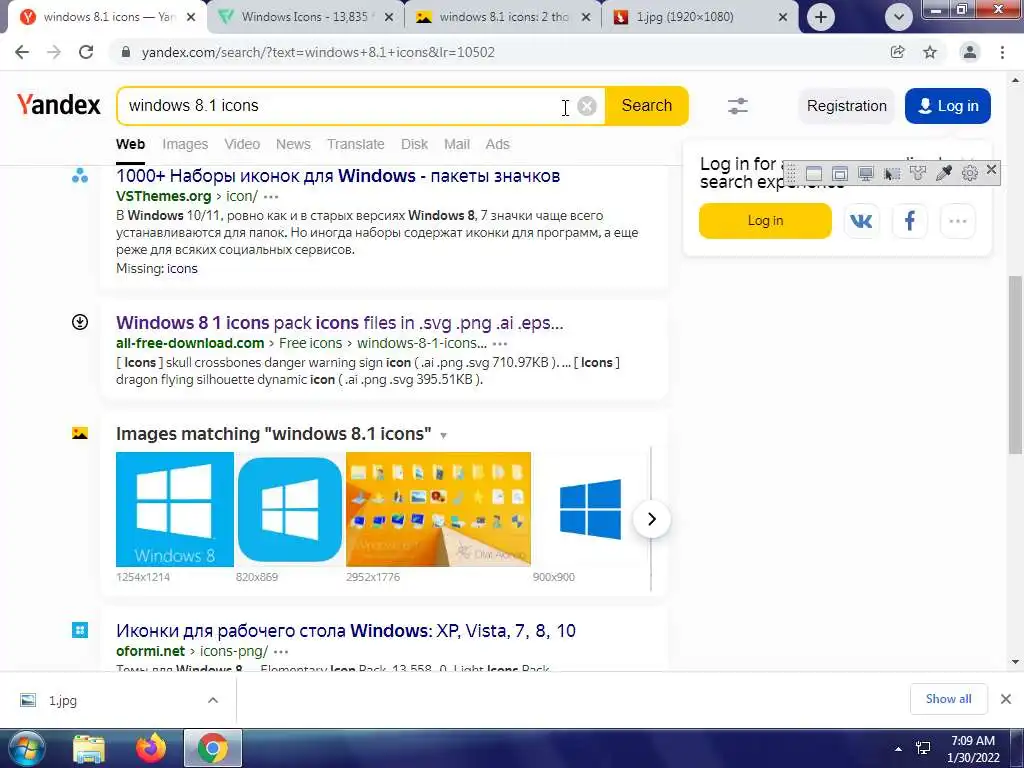Log in with Facebook icon

[910, 221]
